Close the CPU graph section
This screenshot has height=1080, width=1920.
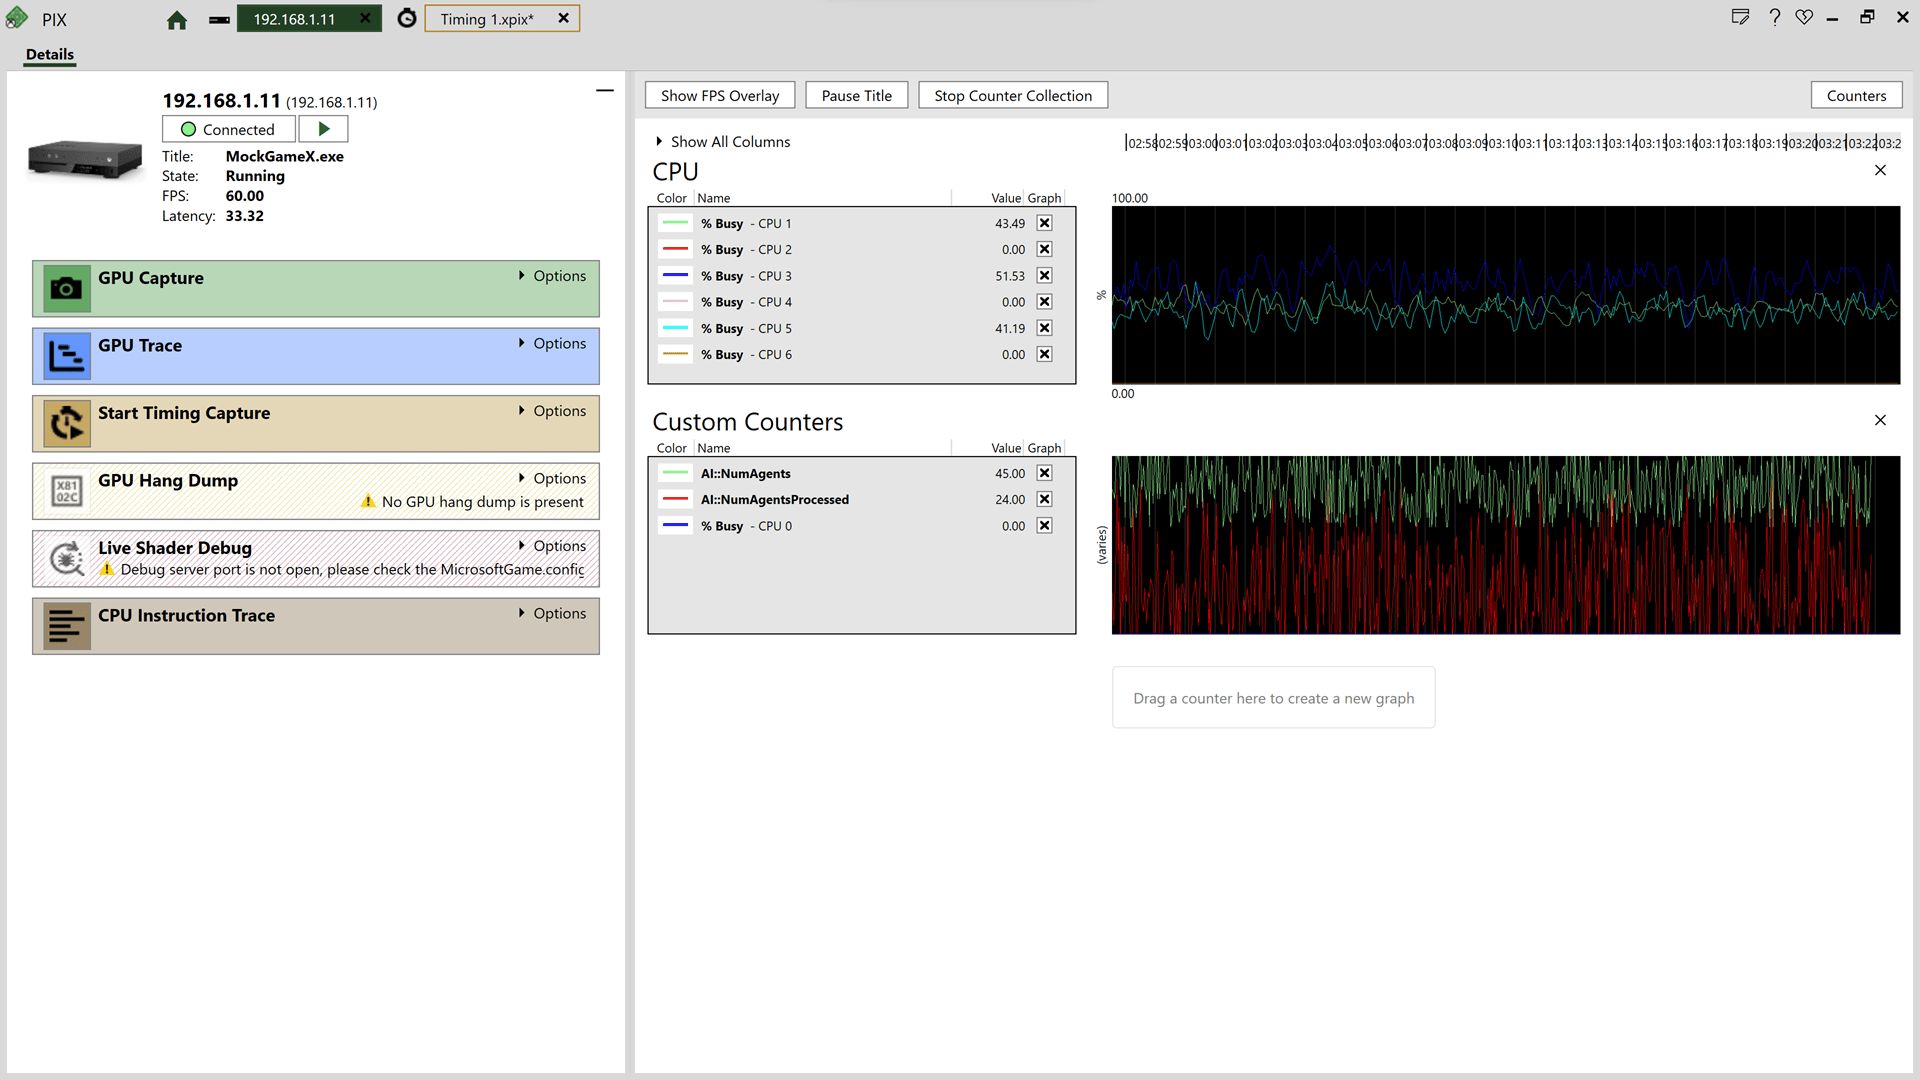(x=1880, y=171)
